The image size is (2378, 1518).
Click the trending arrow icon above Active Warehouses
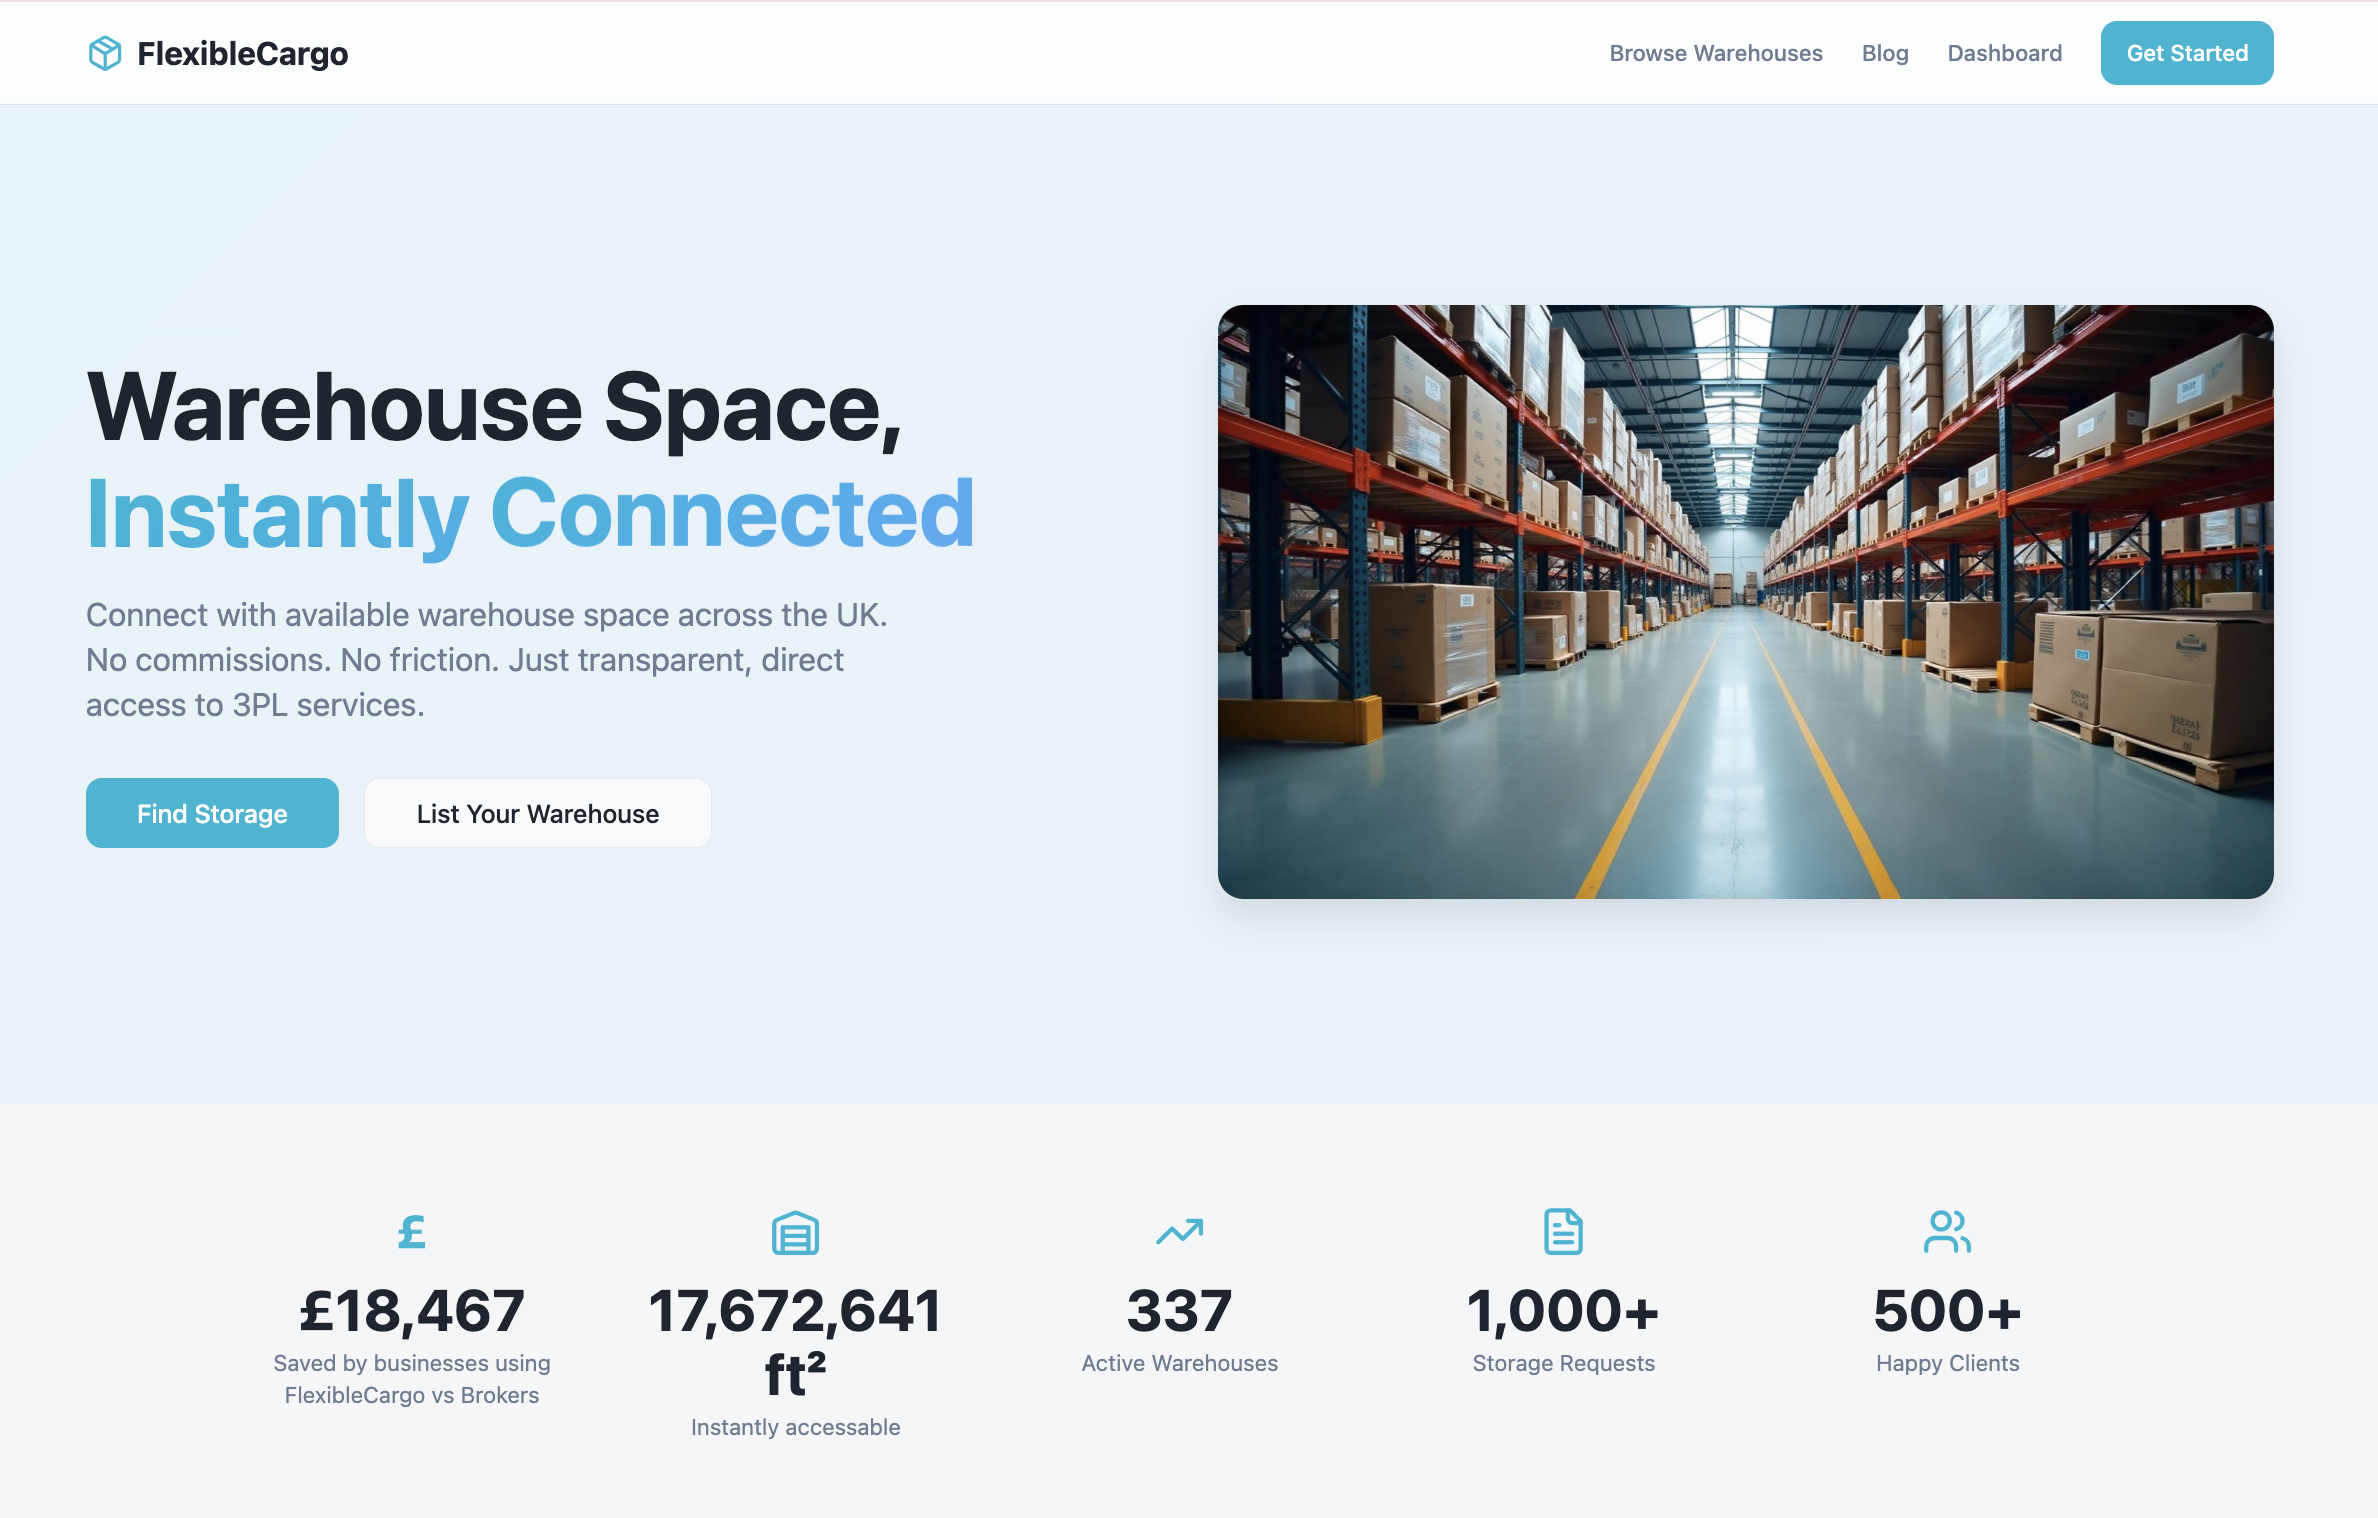click(1180, 1232)
